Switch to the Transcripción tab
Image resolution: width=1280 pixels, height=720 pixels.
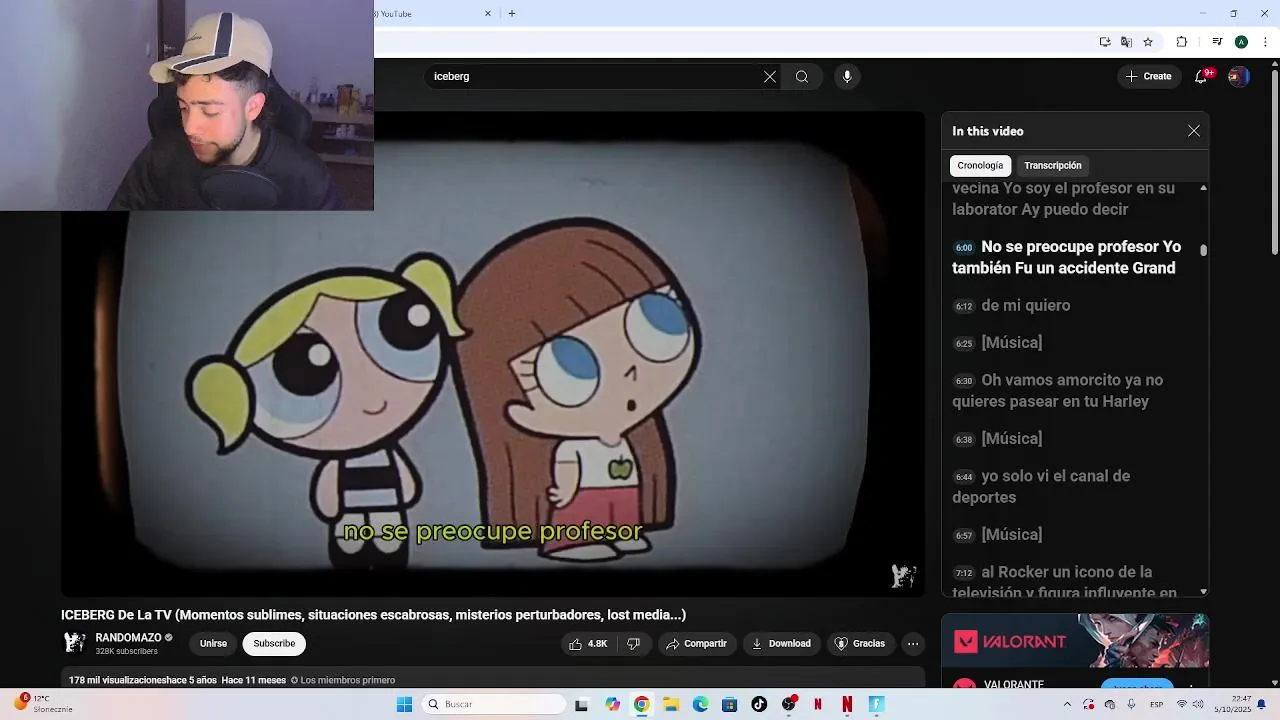click(x=1053, y=166)
